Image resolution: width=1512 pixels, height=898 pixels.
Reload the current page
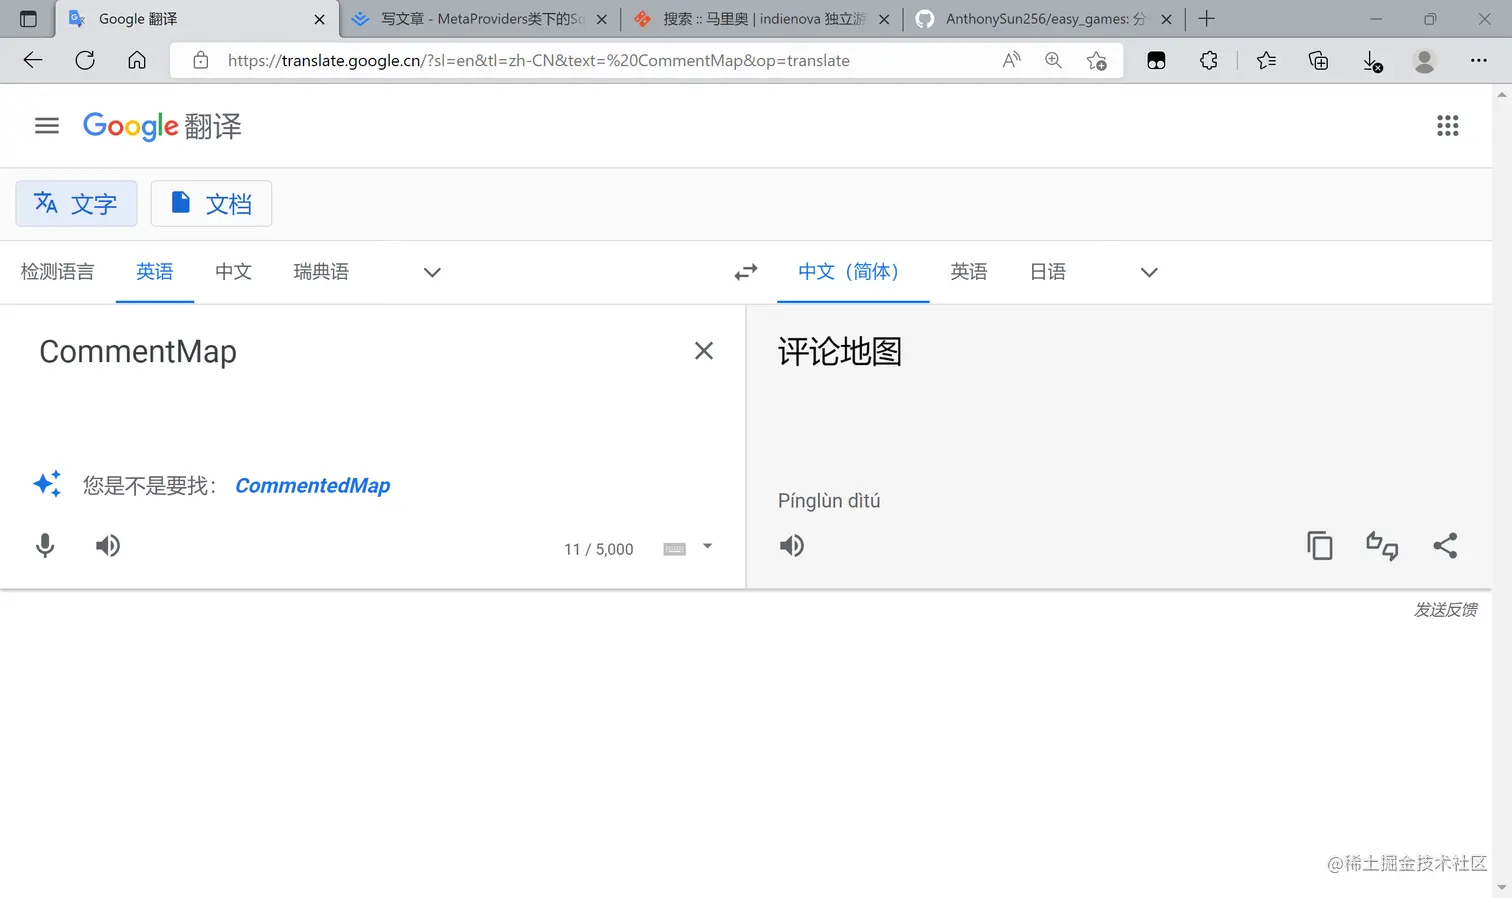[x=85, y=61]
